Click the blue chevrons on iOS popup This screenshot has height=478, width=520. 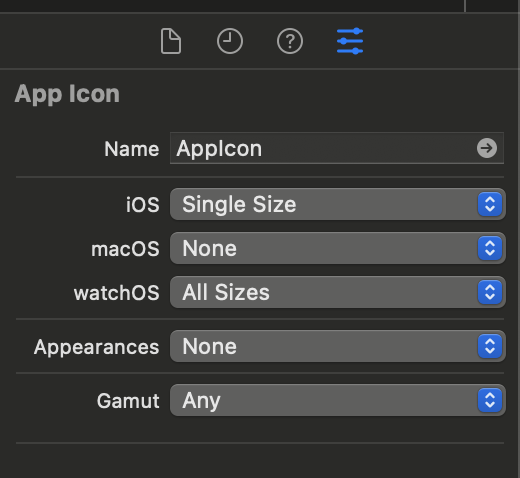pos(490,204)
